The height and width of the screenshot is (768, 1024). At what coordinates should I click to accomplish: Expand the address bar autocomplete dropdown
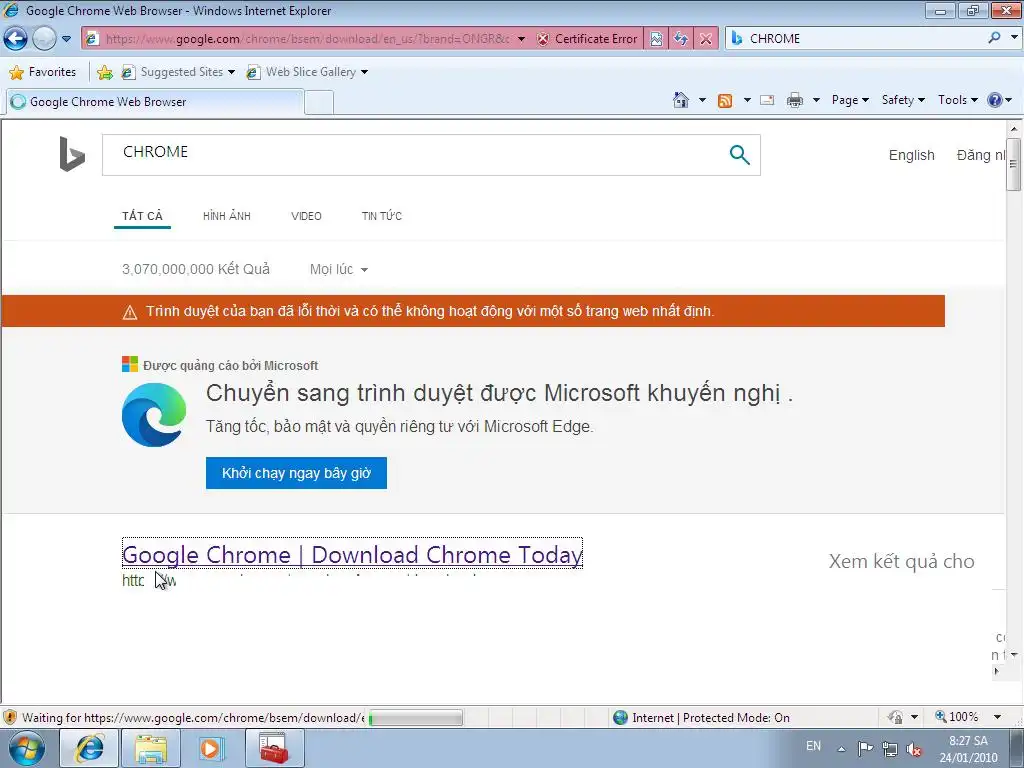point(521,39)
